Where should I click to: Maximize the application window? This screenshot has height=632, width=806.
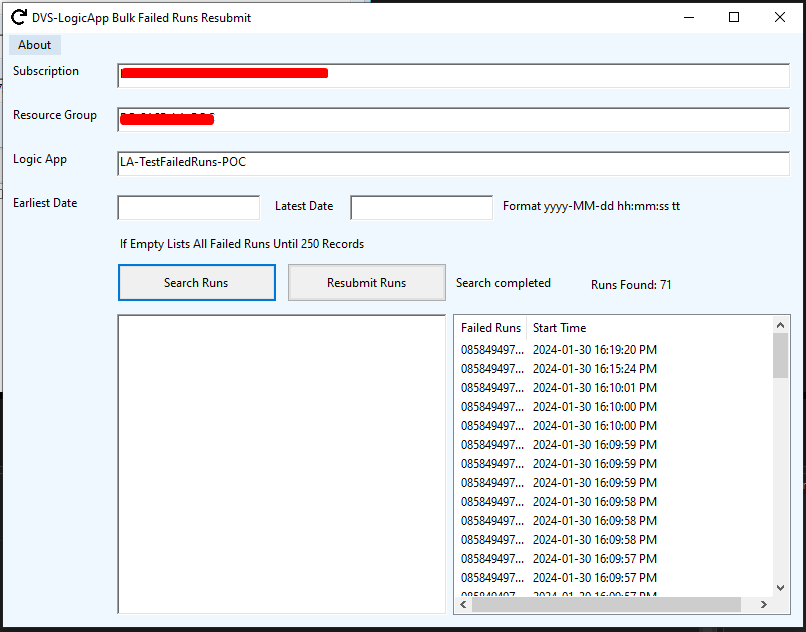click(734, 17)
